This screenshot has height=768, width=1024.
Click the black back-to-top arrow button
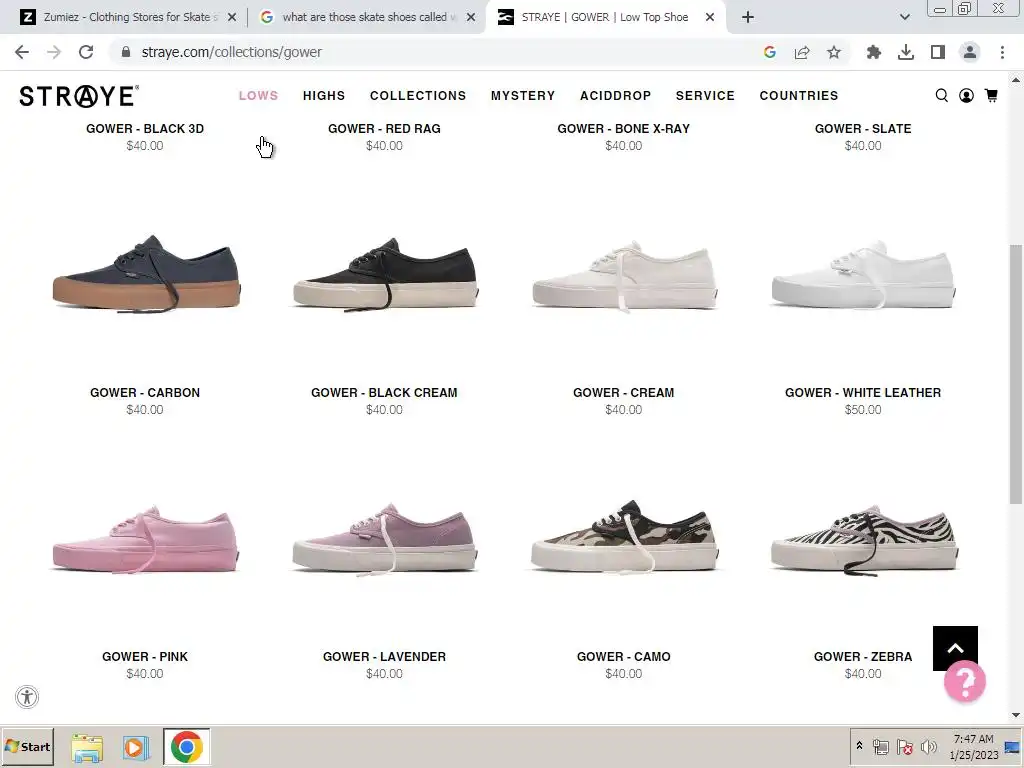point(955,648)
